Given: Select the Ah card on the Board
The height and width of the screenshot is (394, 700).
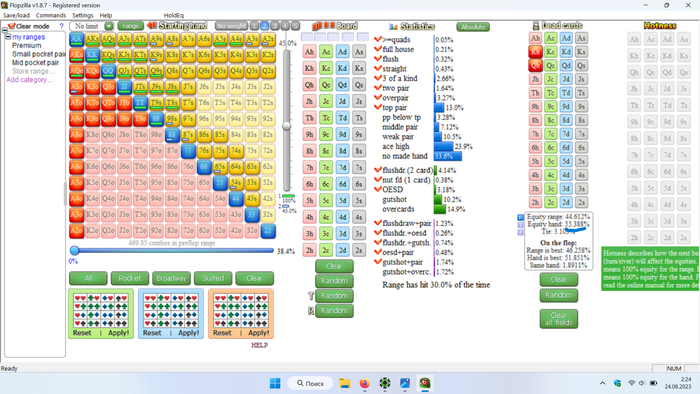Looking at the screenshot, I should point(309,52).
